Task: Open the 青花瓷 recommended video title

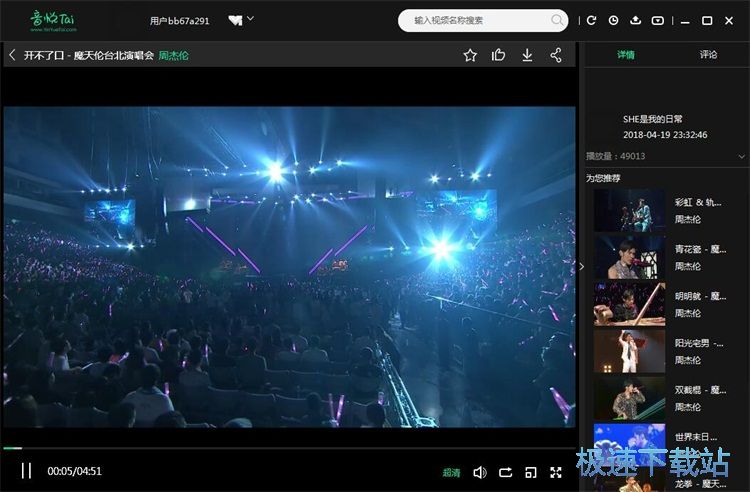Action: click(700, 249)
